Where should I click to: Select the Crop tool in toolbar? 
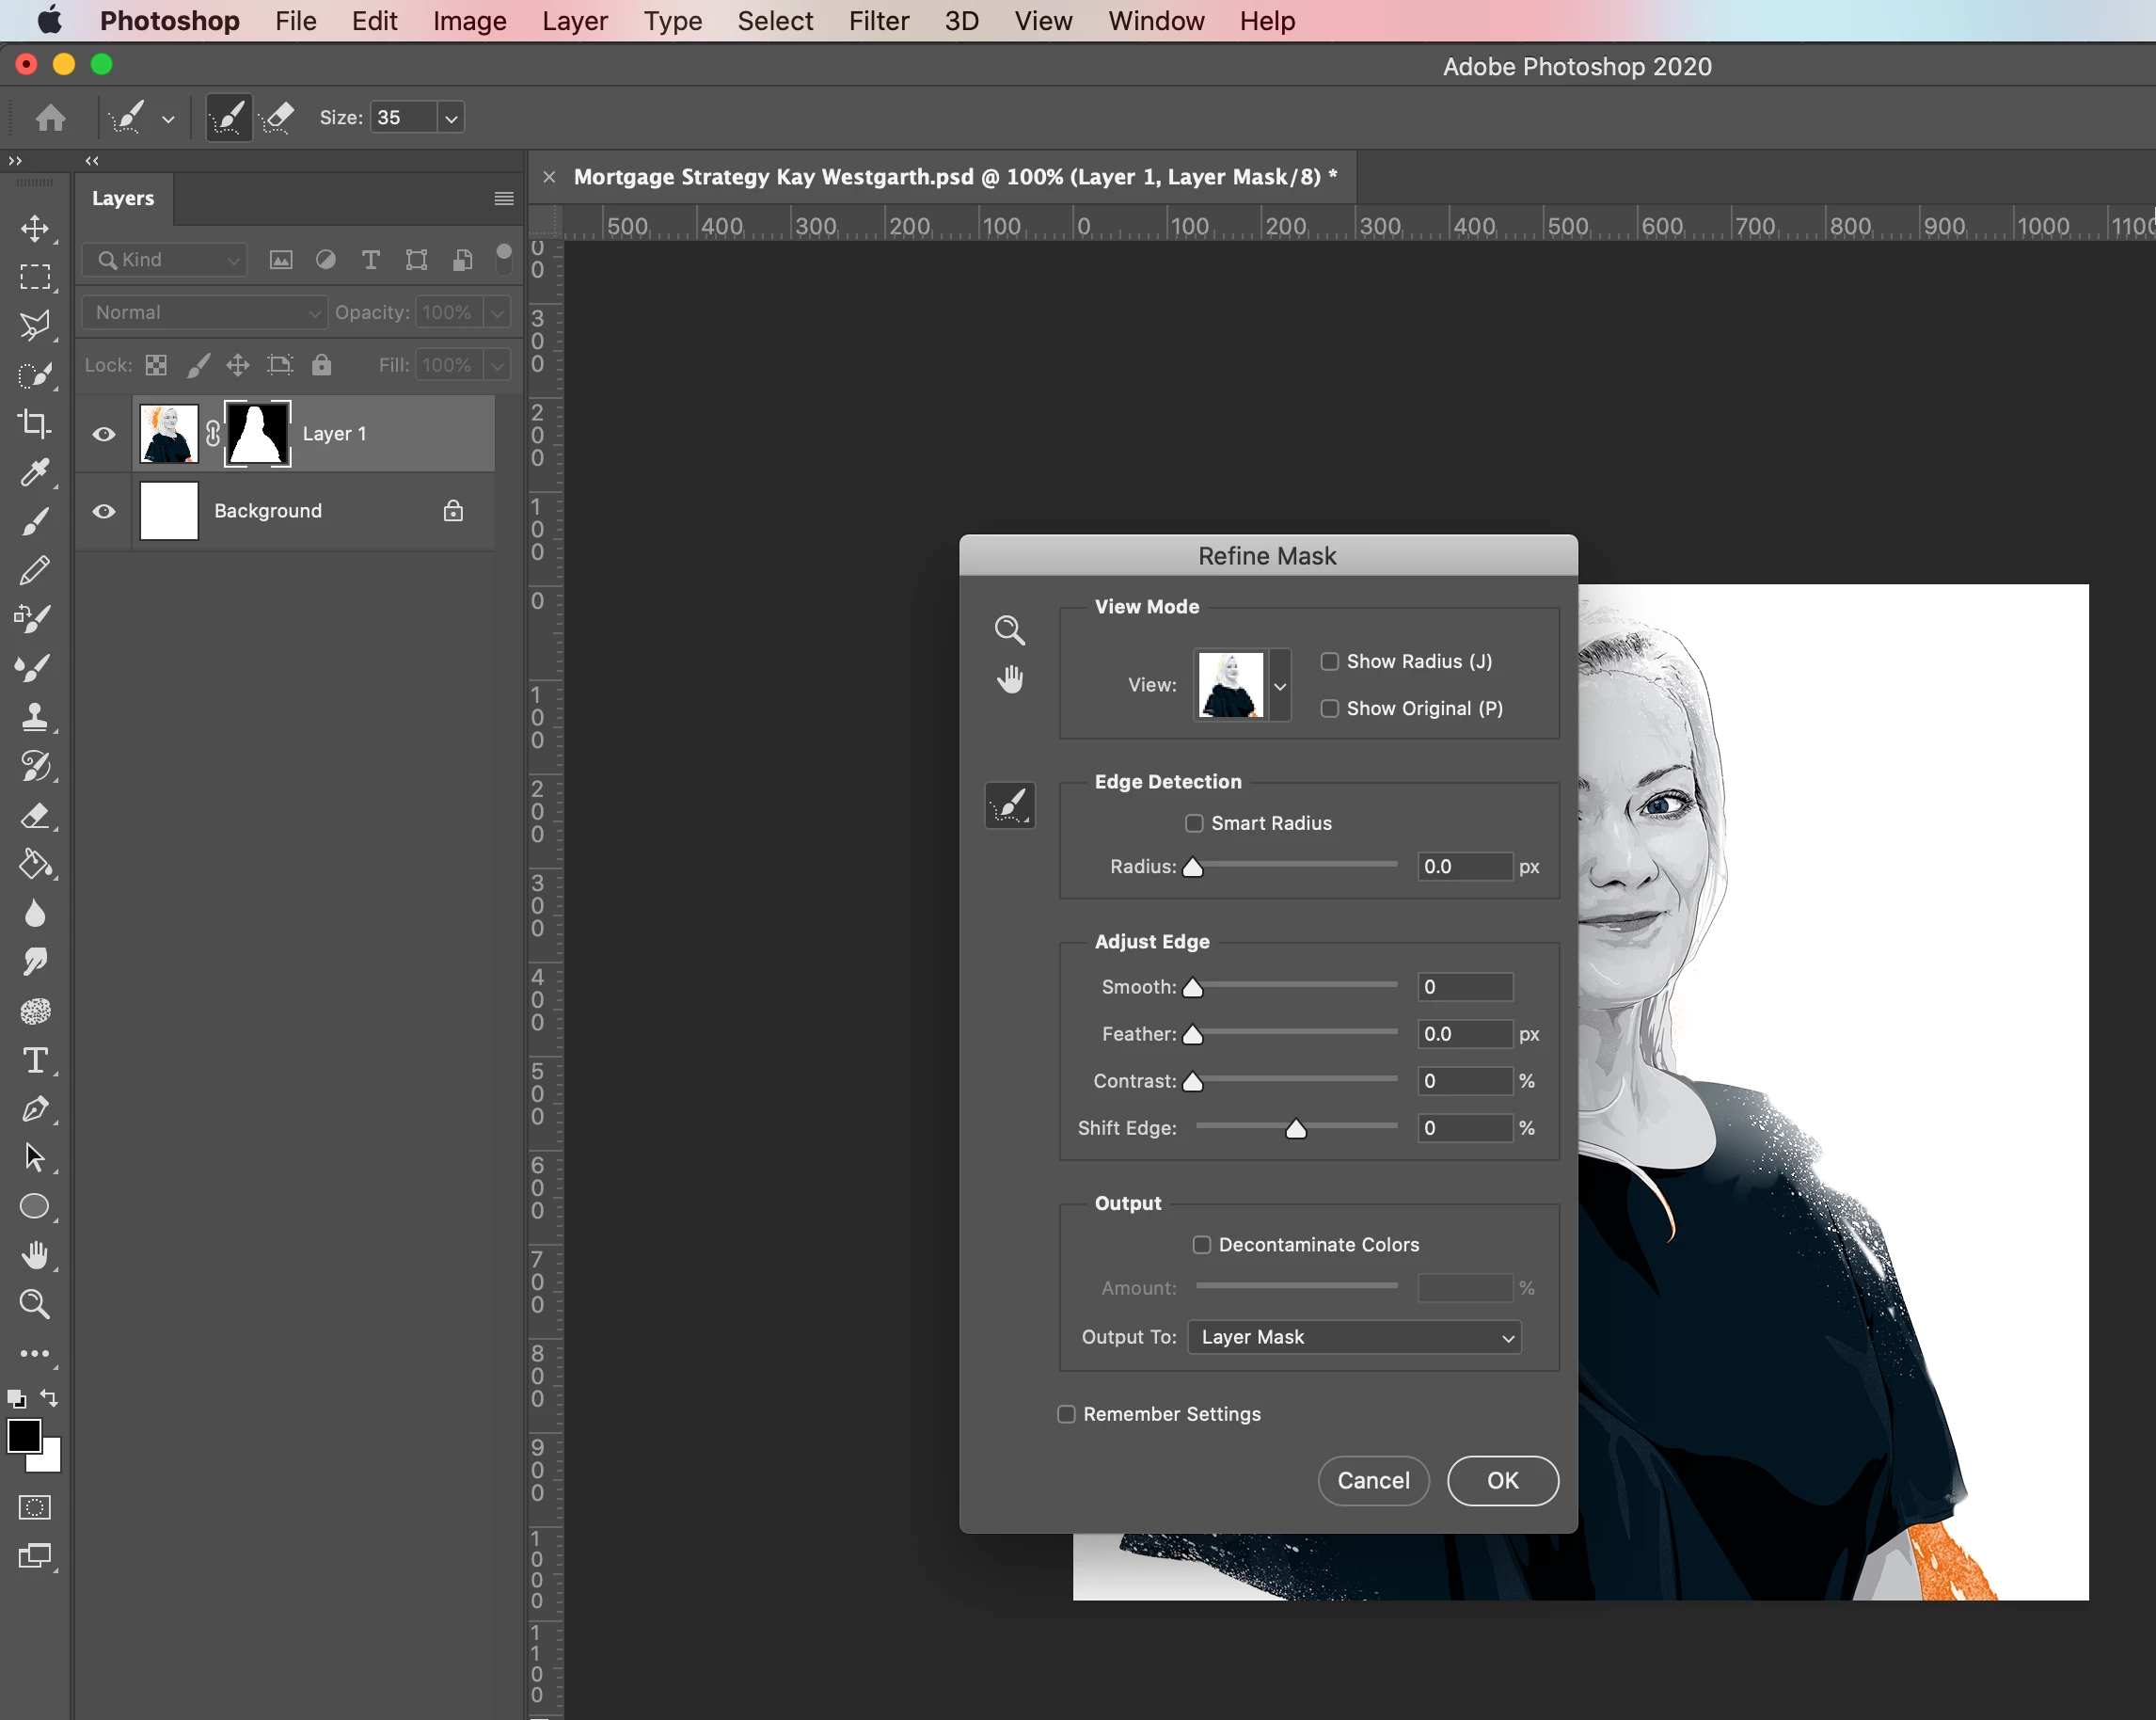35,424
